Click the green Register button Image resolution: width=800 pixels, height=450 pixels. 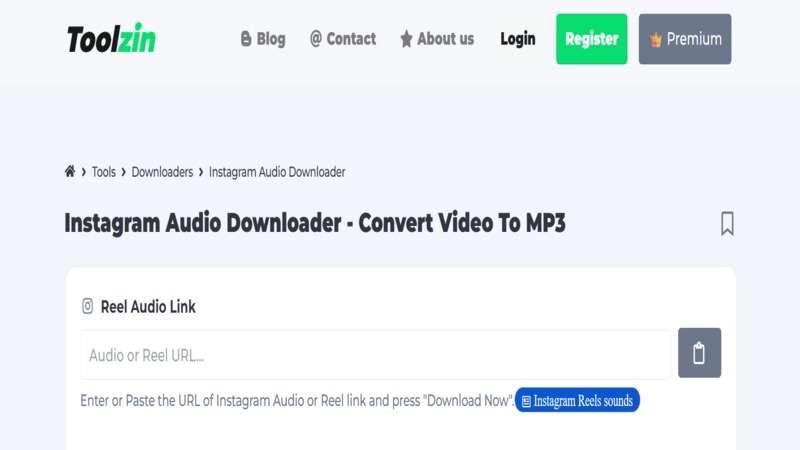(x=591, y=39)
